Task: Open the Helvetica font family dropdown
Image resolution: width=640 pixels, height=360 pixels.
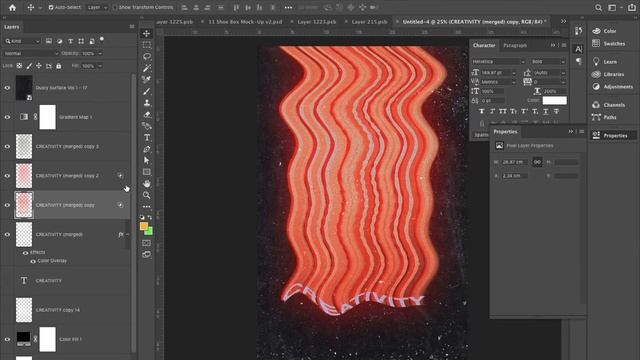Action: click(x=498, y=62)
